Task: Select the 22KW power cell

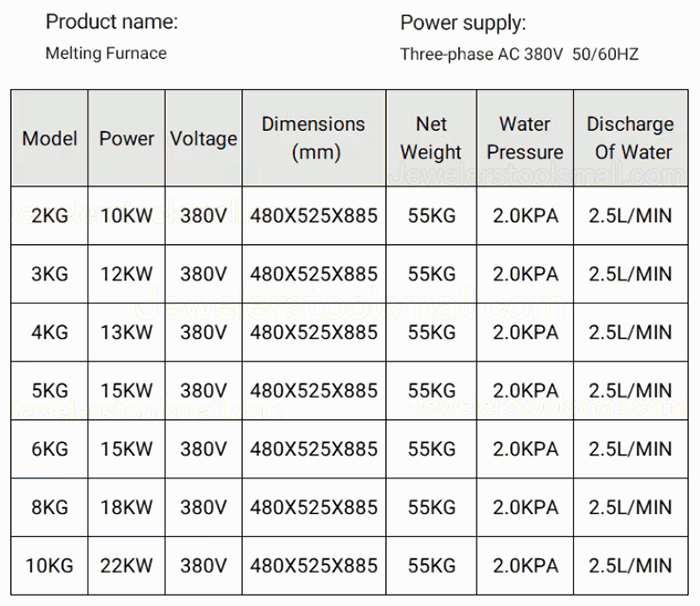Action: [126, 566]
